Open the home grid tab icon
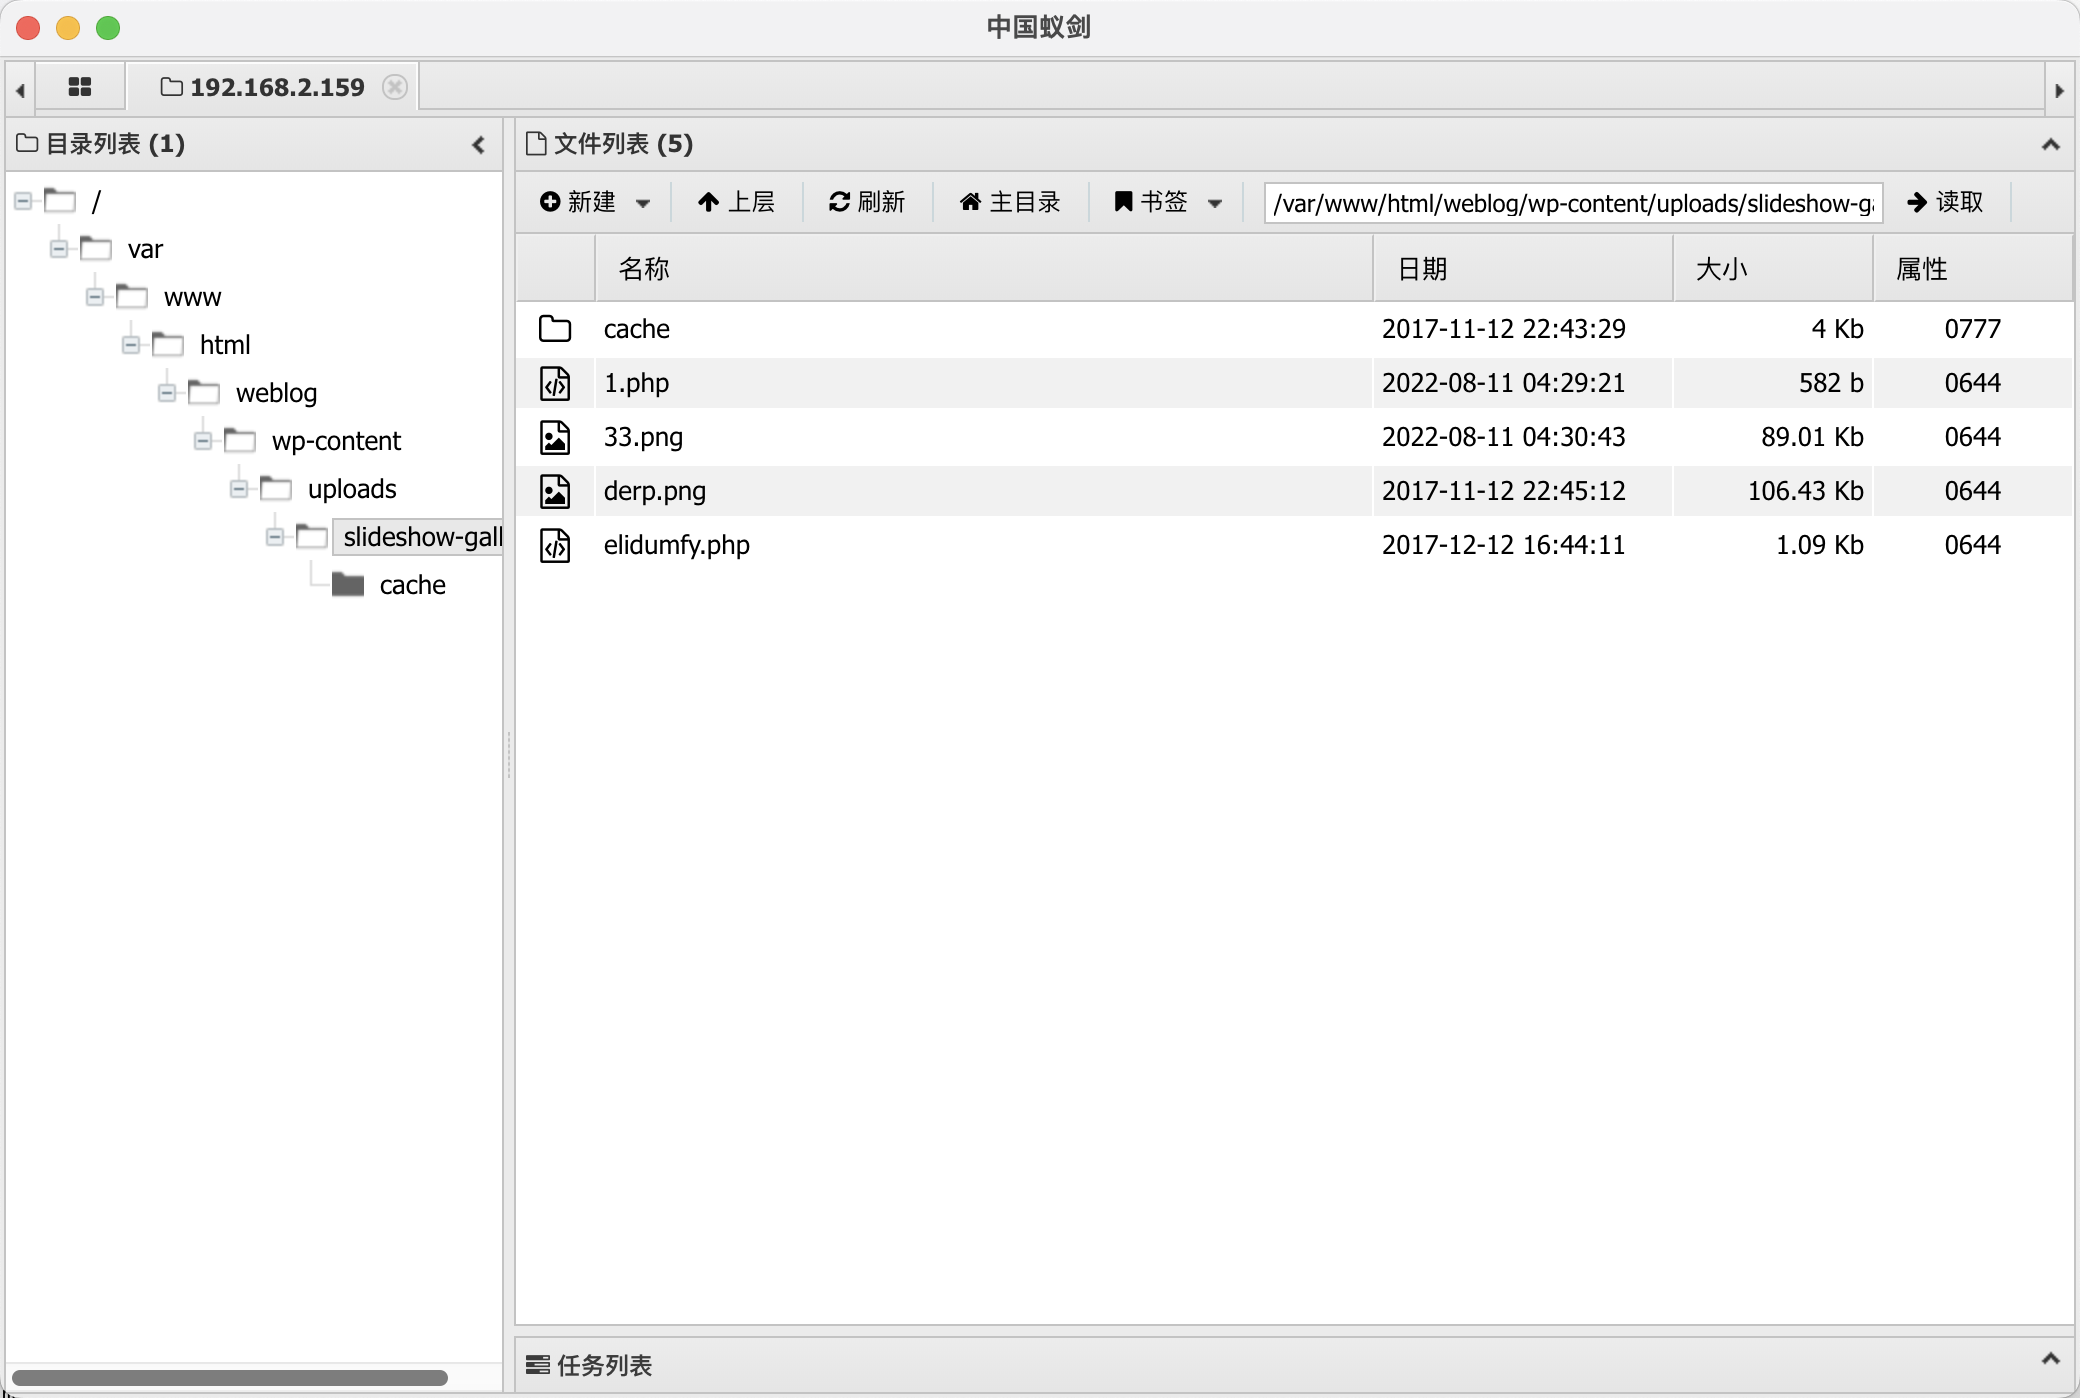 [80, 87]
